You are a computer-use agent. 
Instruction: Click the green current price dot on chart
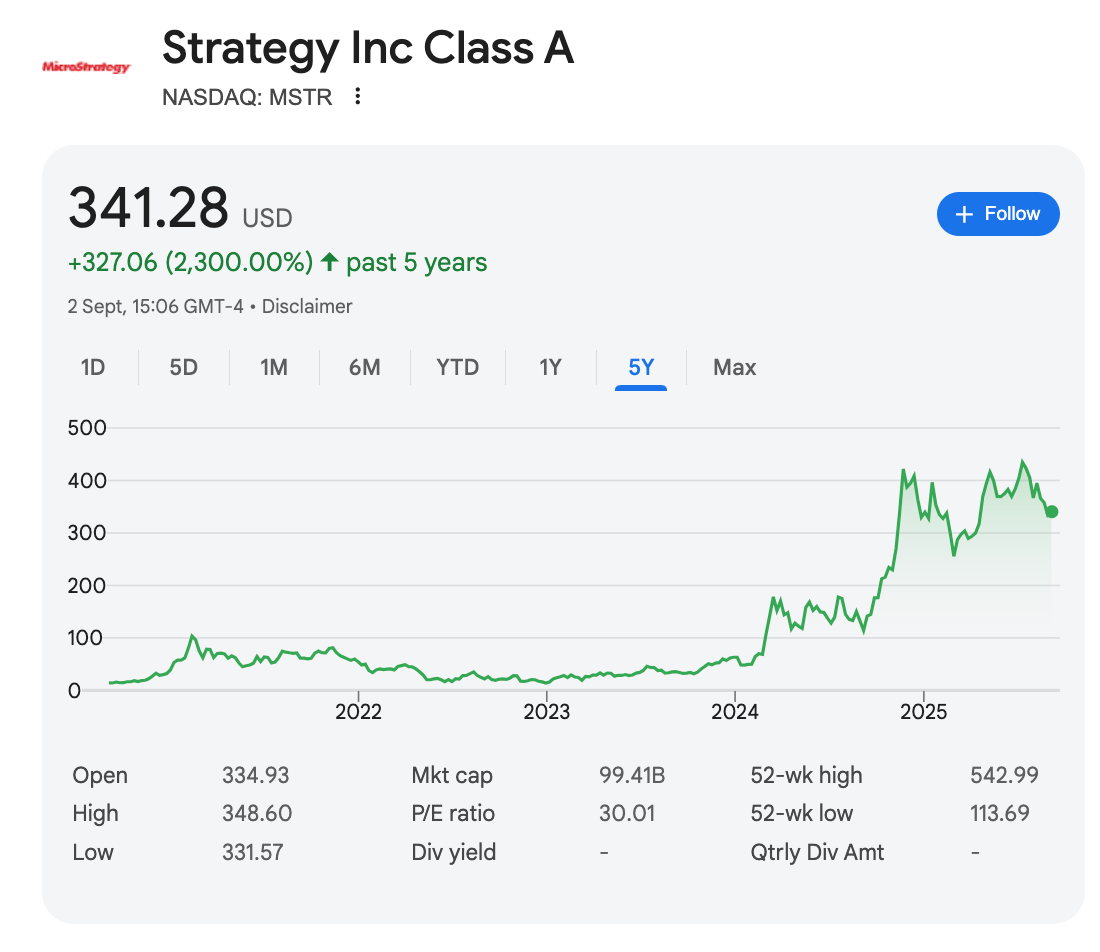[1051, 511]
